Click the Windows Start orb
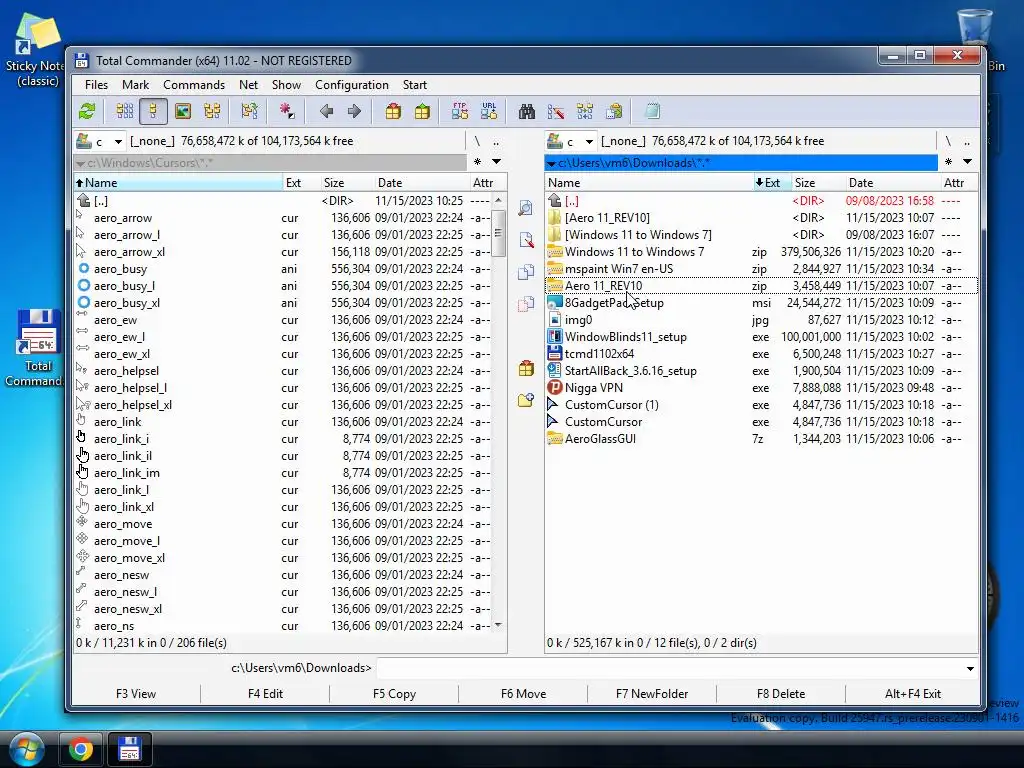Screen dimensions: 1024x768 click(x=27, y=750)
